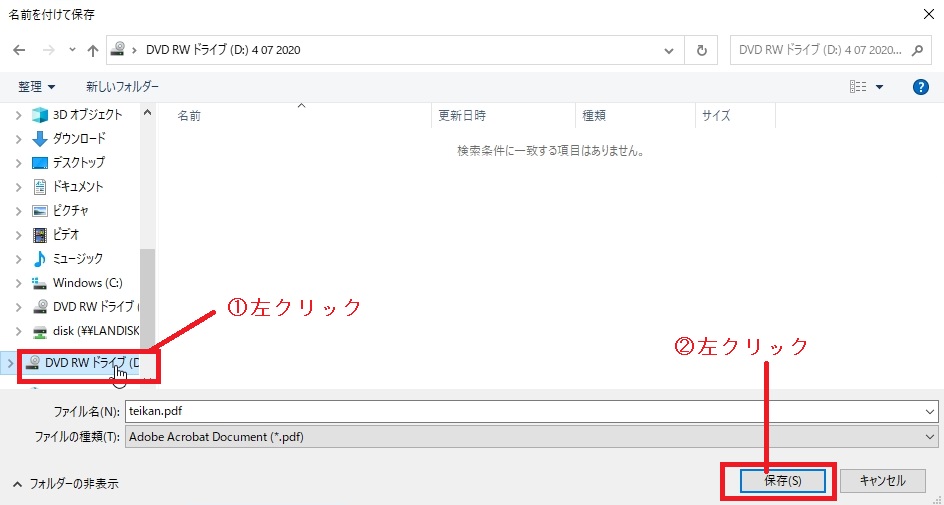
Task: Open the help question mark icon
Action: pyautogui.click(x=921, y=87)
